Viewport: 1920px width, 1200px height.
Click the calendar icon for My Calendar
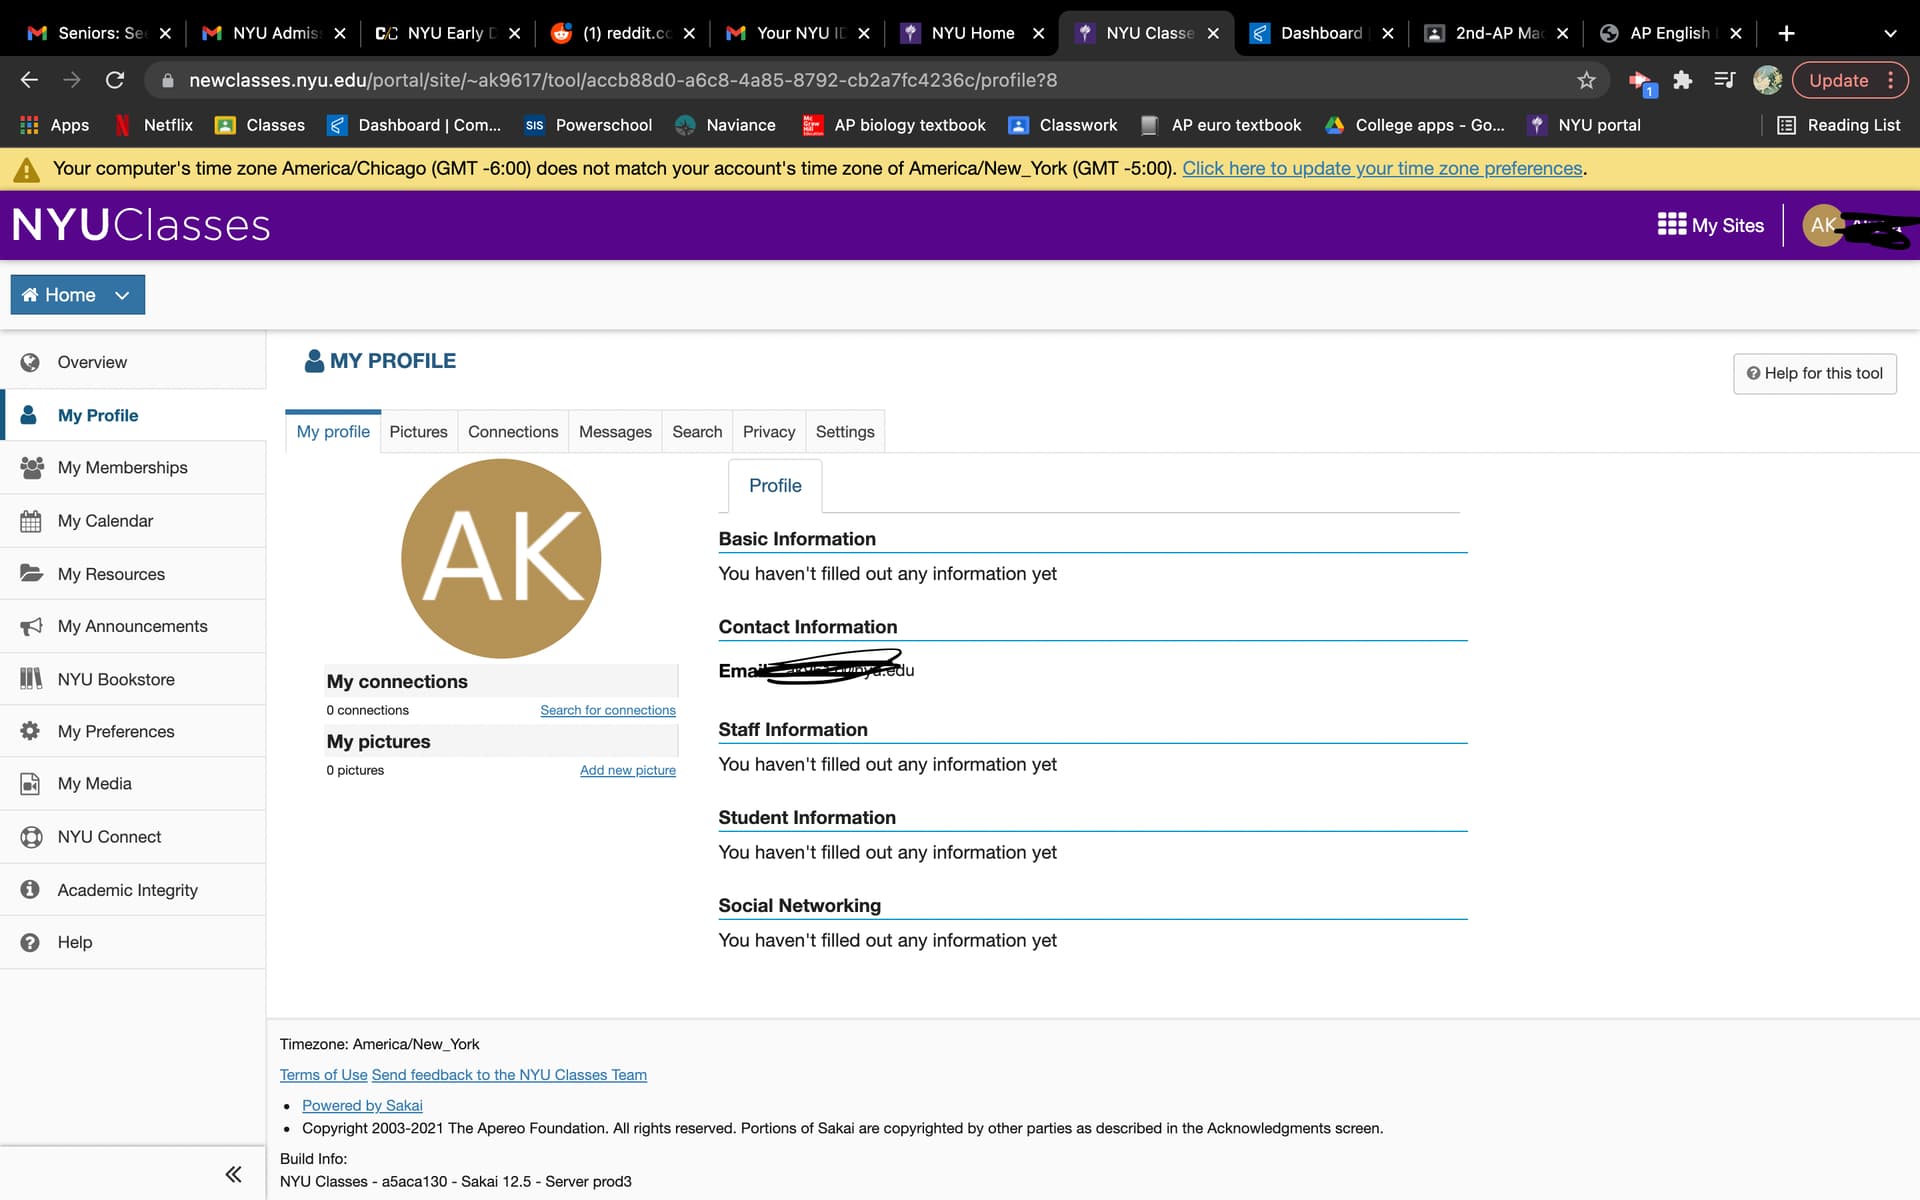pyautogui.click(x=31, y=521)
